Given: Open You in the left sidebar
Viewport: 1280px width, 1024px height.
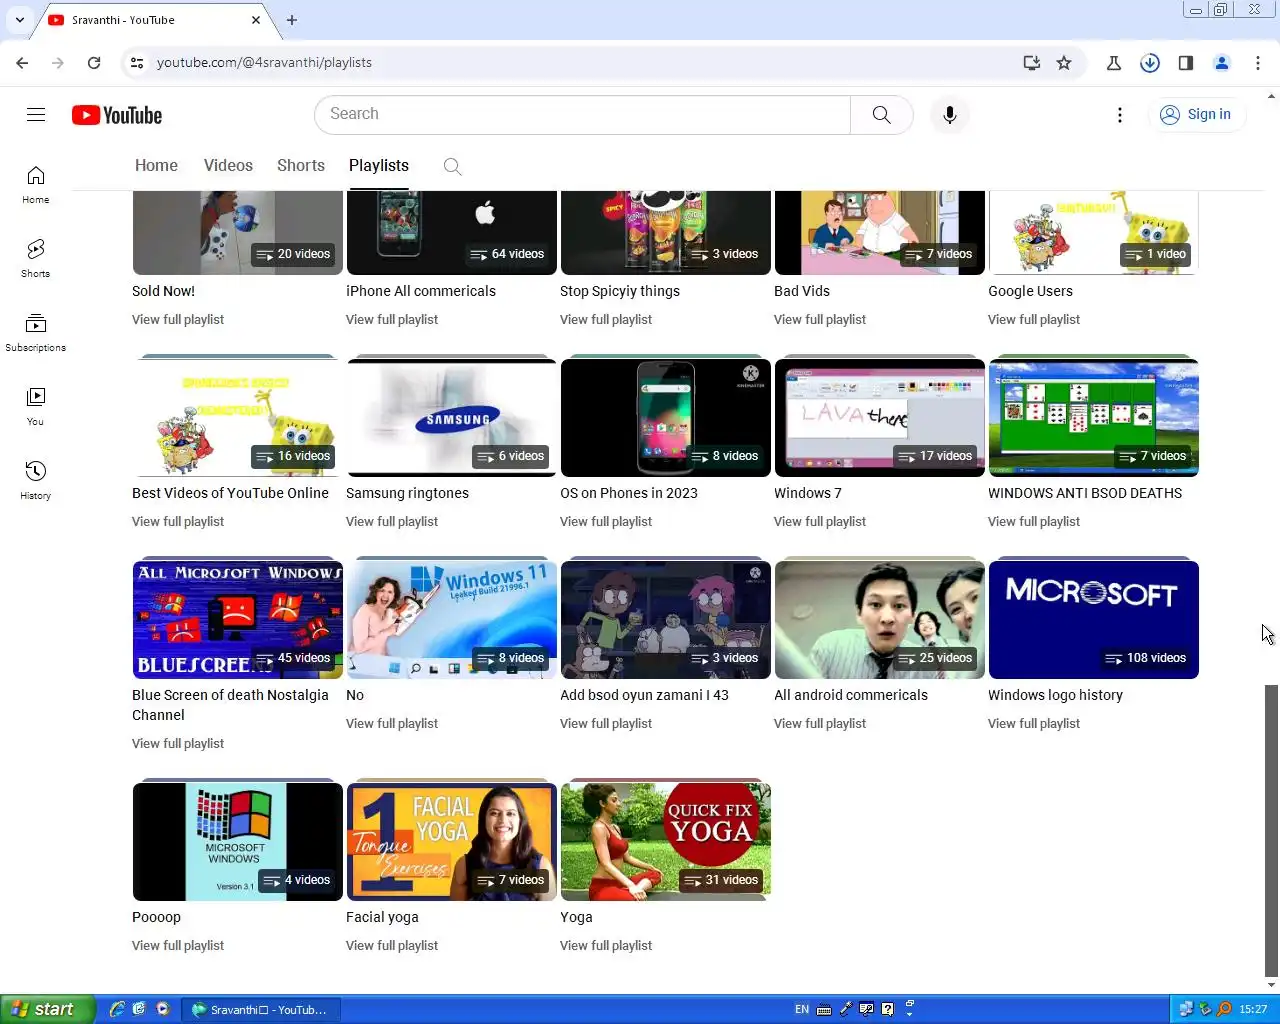Looking at the screenshot, I should [36, 406].
